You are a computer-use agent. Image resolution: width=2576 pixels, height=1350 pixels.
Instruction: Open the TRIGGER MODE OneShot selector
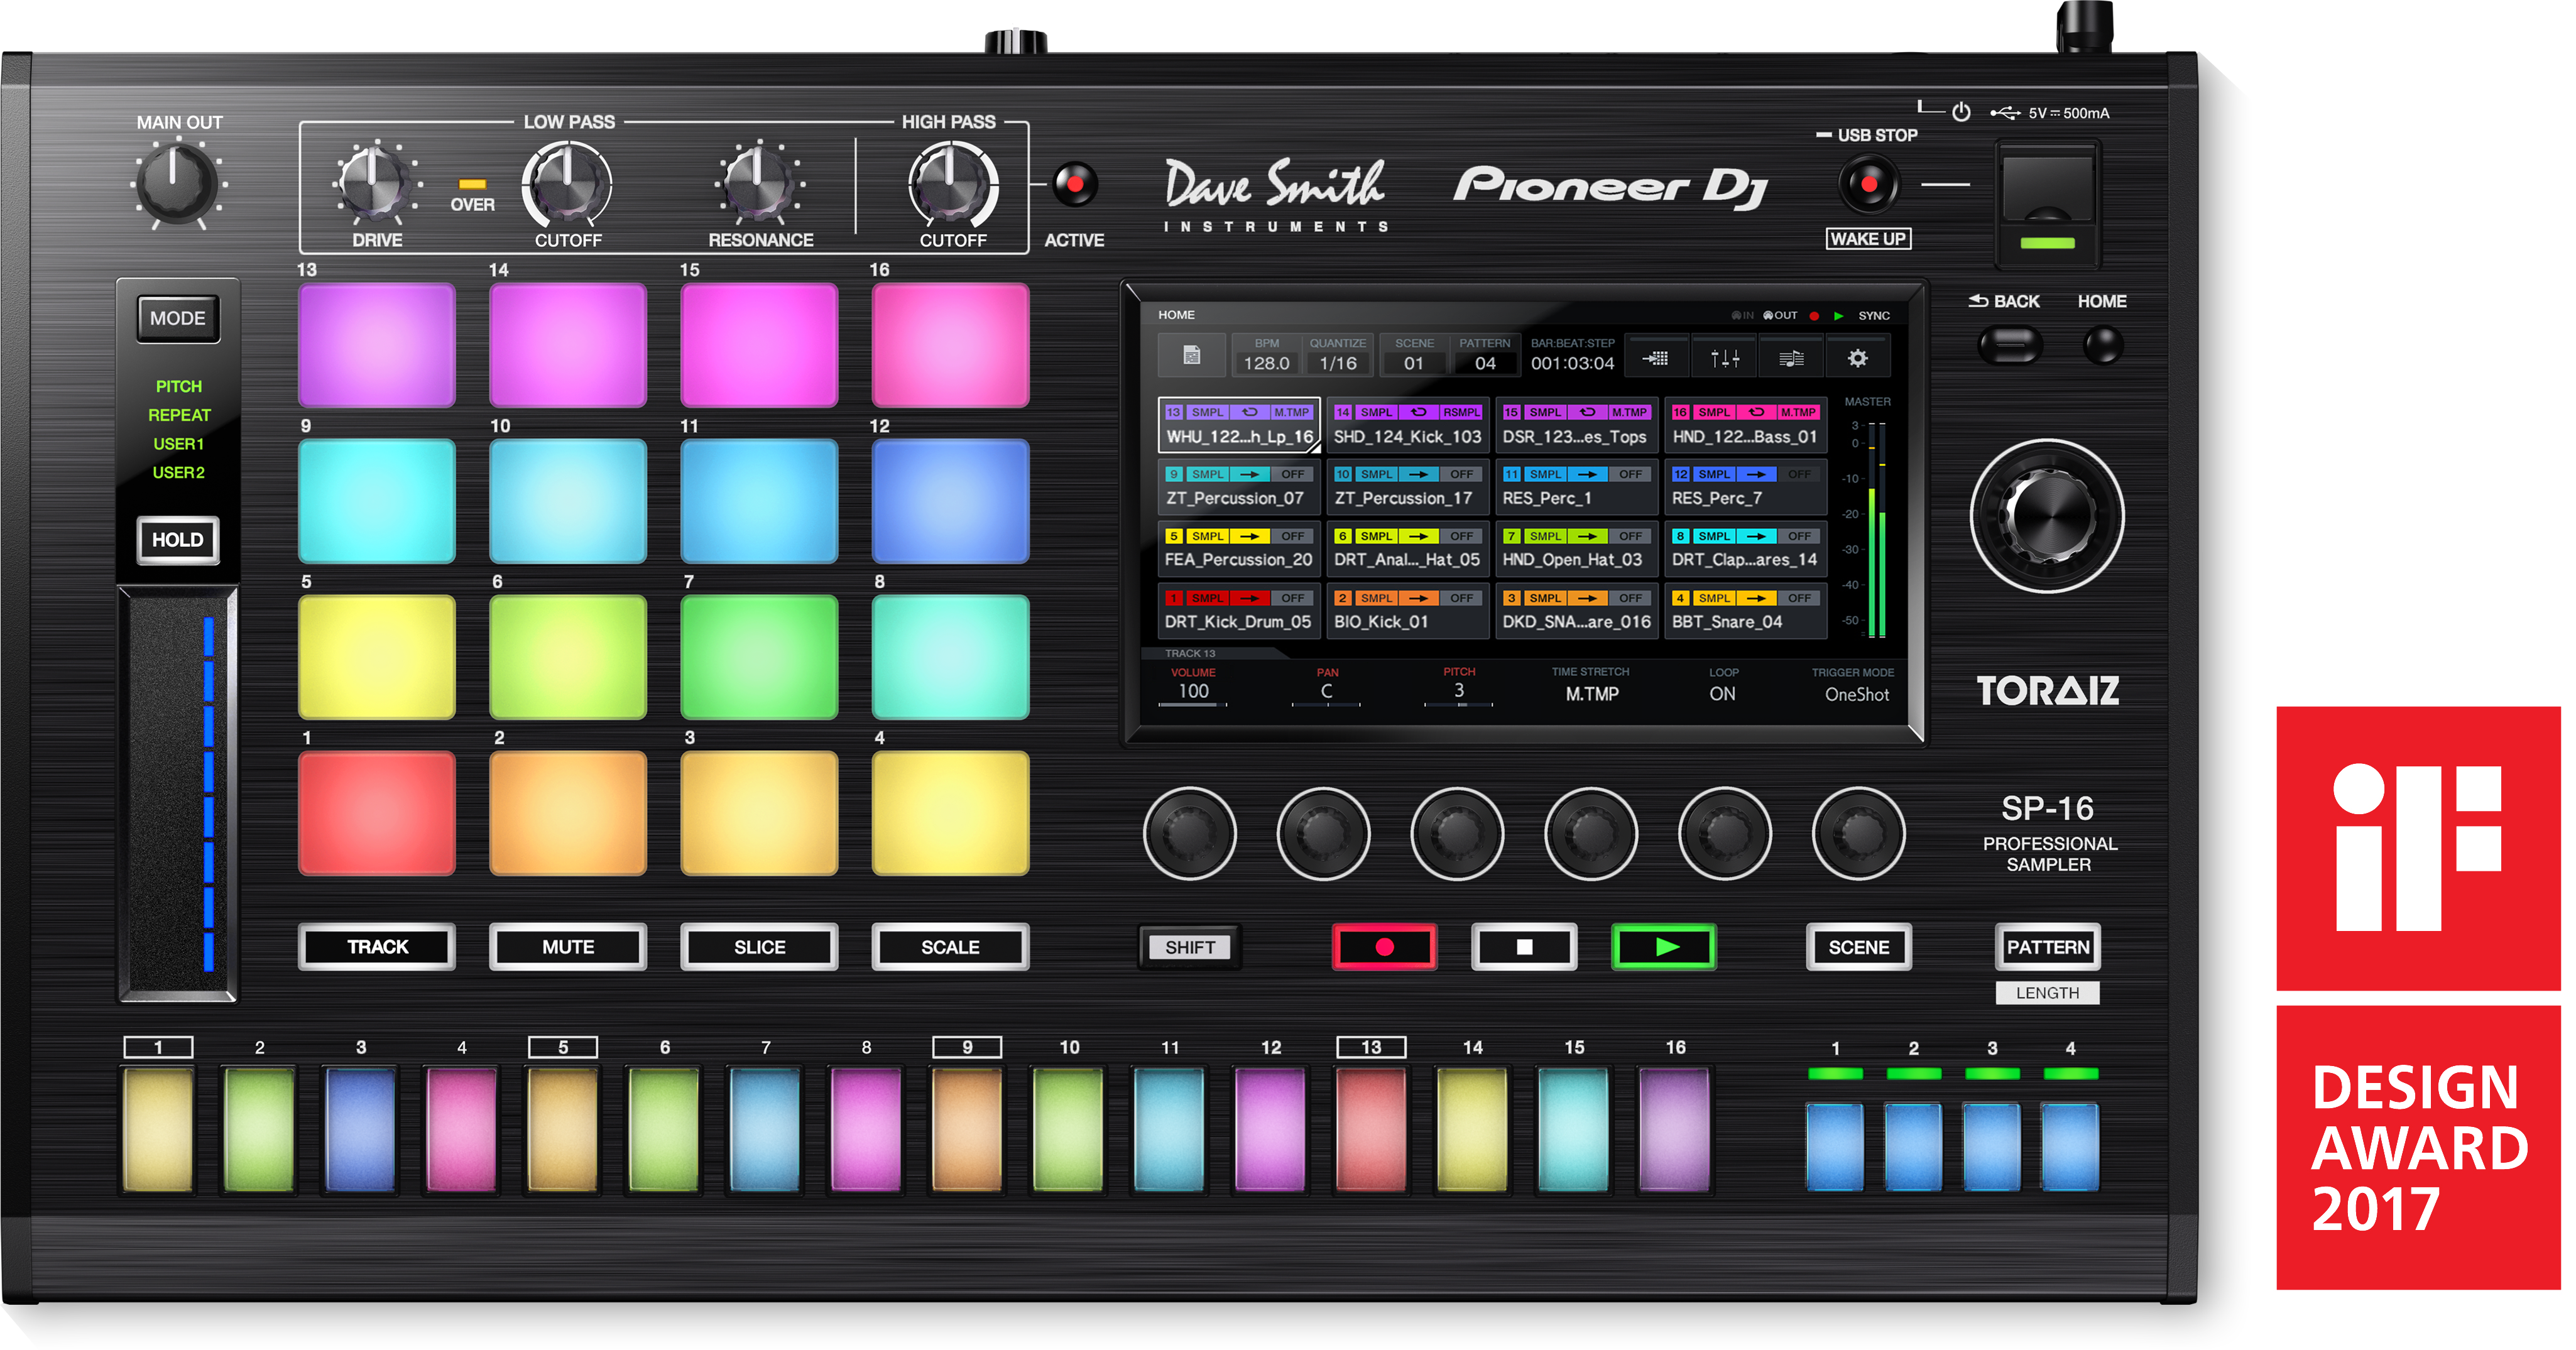click(x=1856, y=693)
